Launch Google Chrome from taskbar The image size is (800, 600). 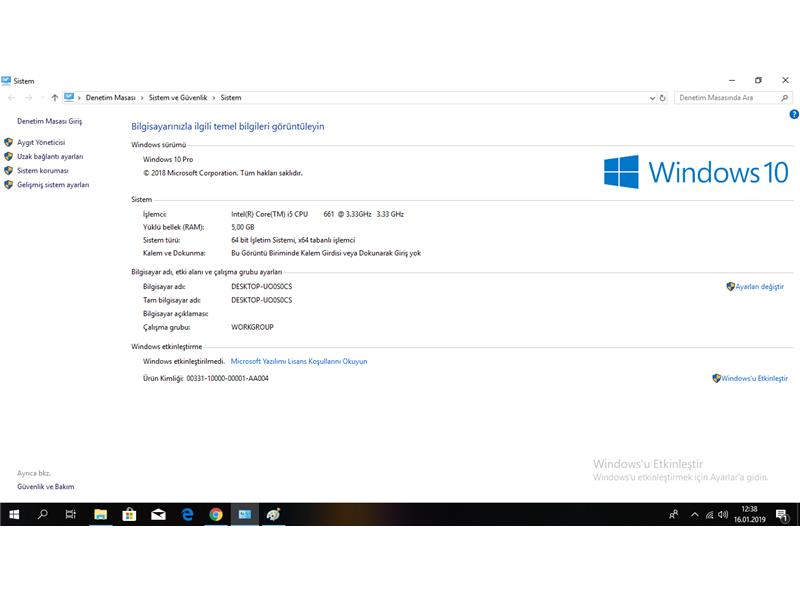click(x=216, y=514)
